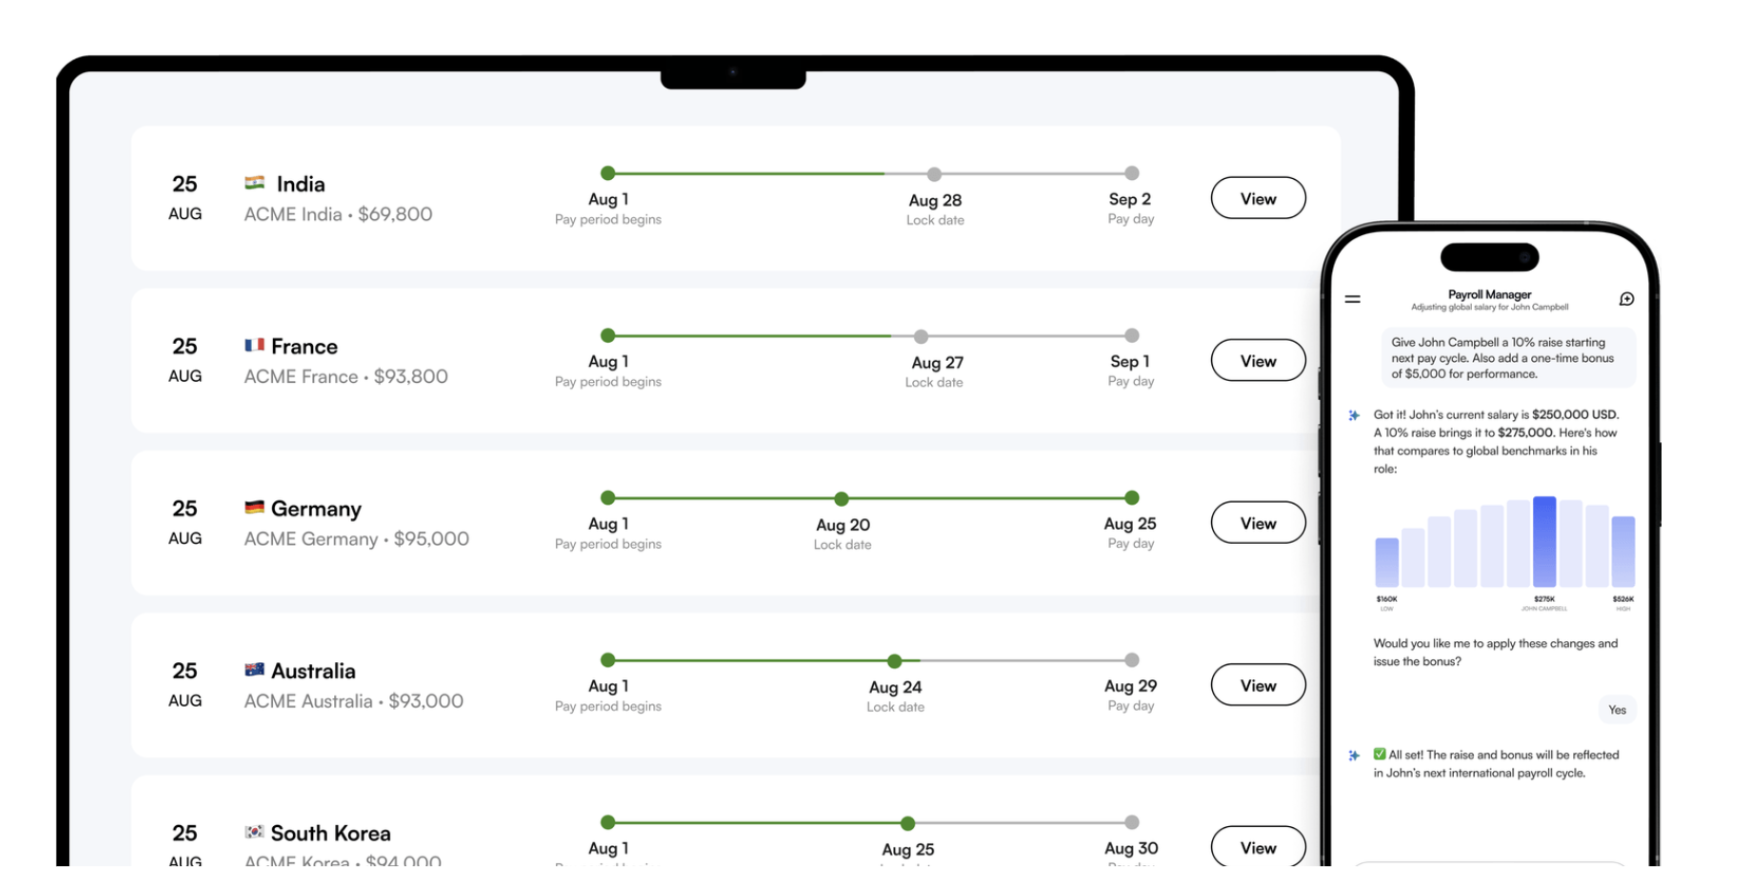This screenshot has width=1744, height=884.
Task: Select India's Aug 28 lock date marker
Action: [934, 174]
